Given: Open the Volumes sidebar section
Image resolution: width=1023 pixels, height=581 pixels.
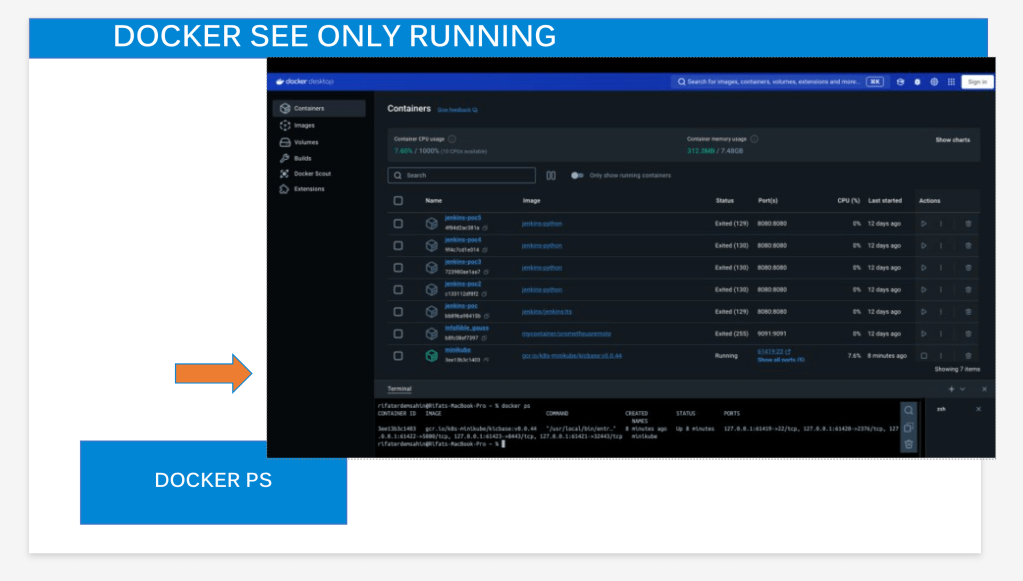Looking at the screenshot, I should (x=299, y=142).
